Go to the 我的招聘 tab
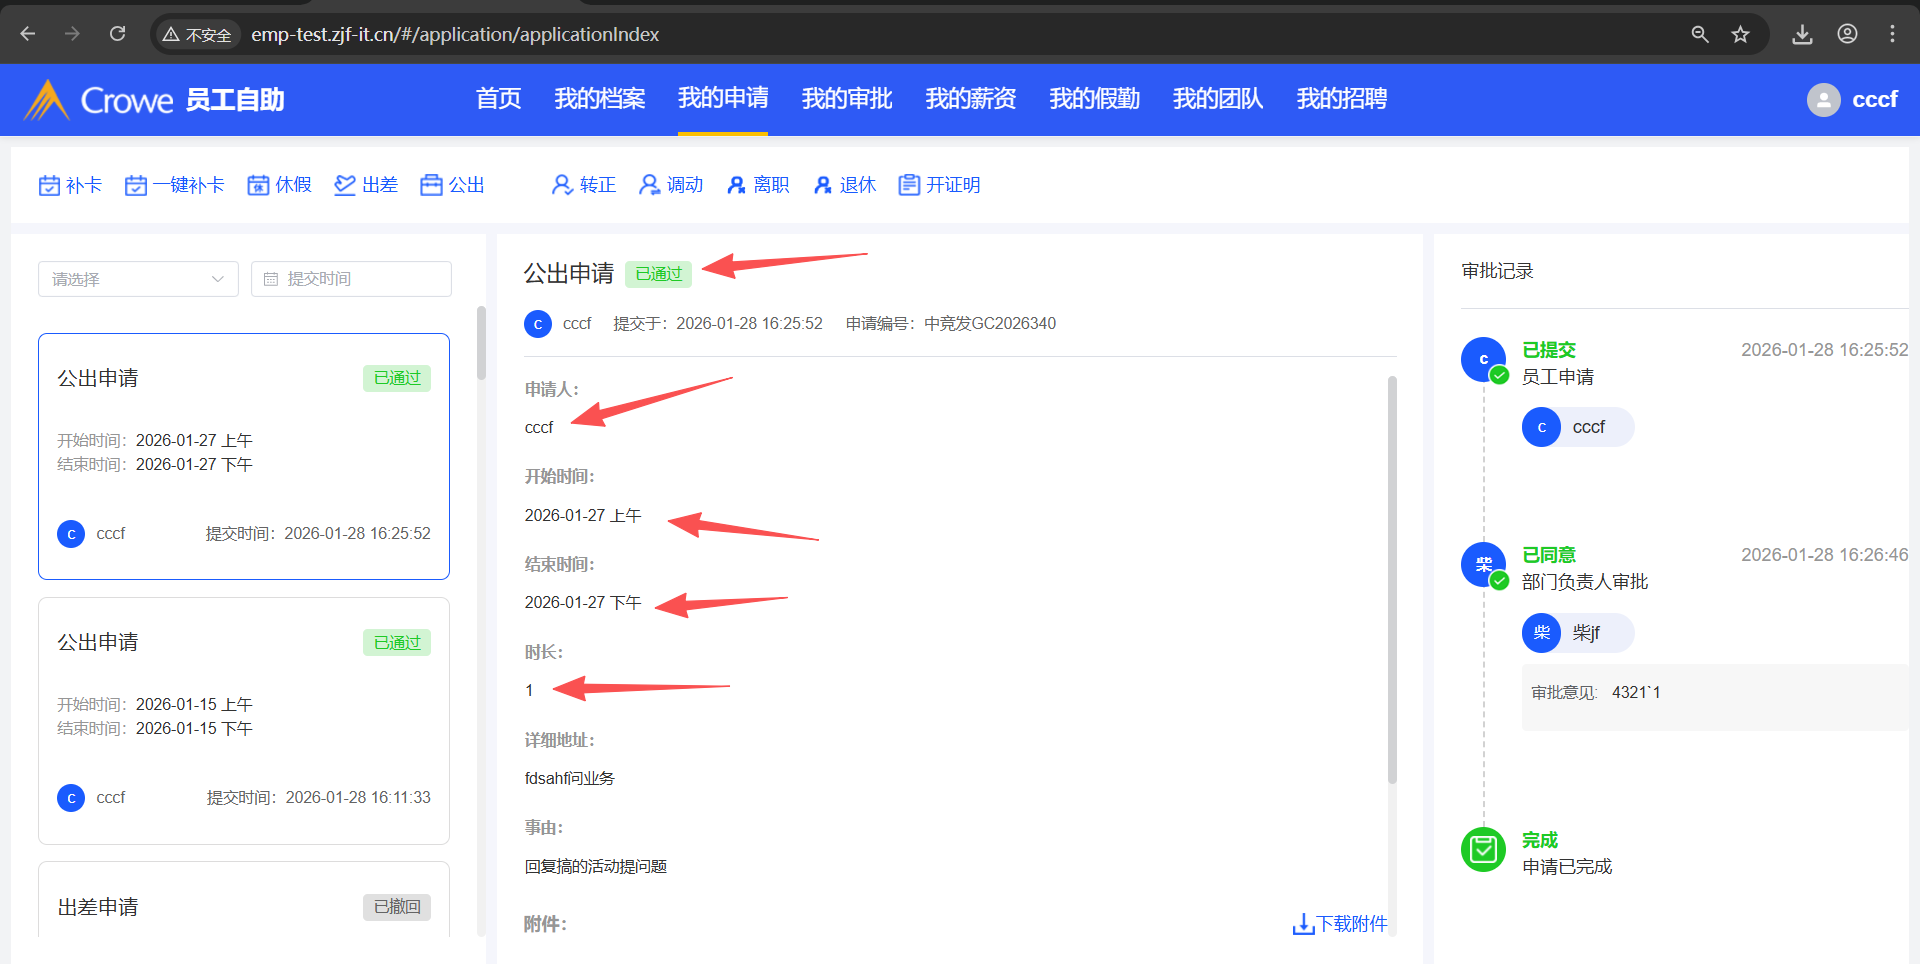This screenshot has width=1920, height=964. (1342, 99)
